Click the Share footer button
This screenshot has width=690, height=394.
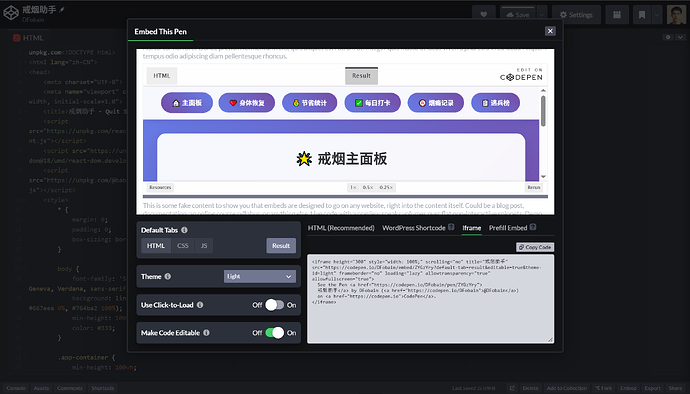(675, 388)
